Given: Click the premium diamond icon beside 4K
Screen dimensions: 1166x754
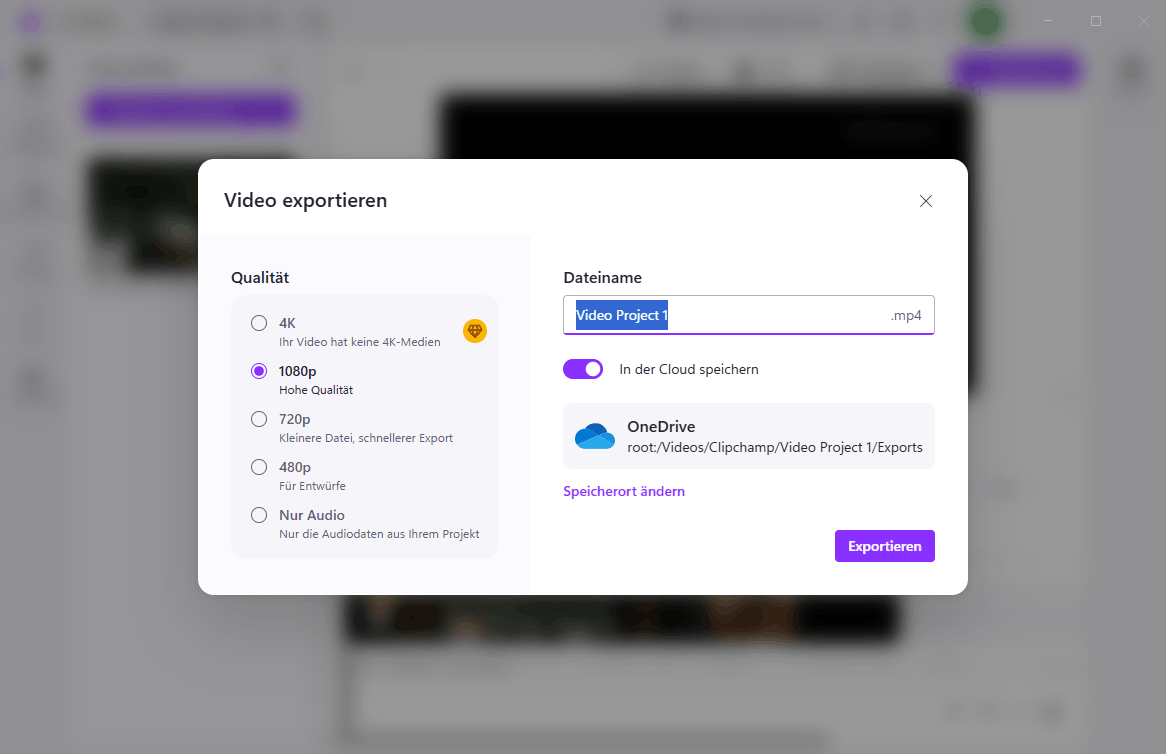Looking at the screenshot, I should pos(475,331).
